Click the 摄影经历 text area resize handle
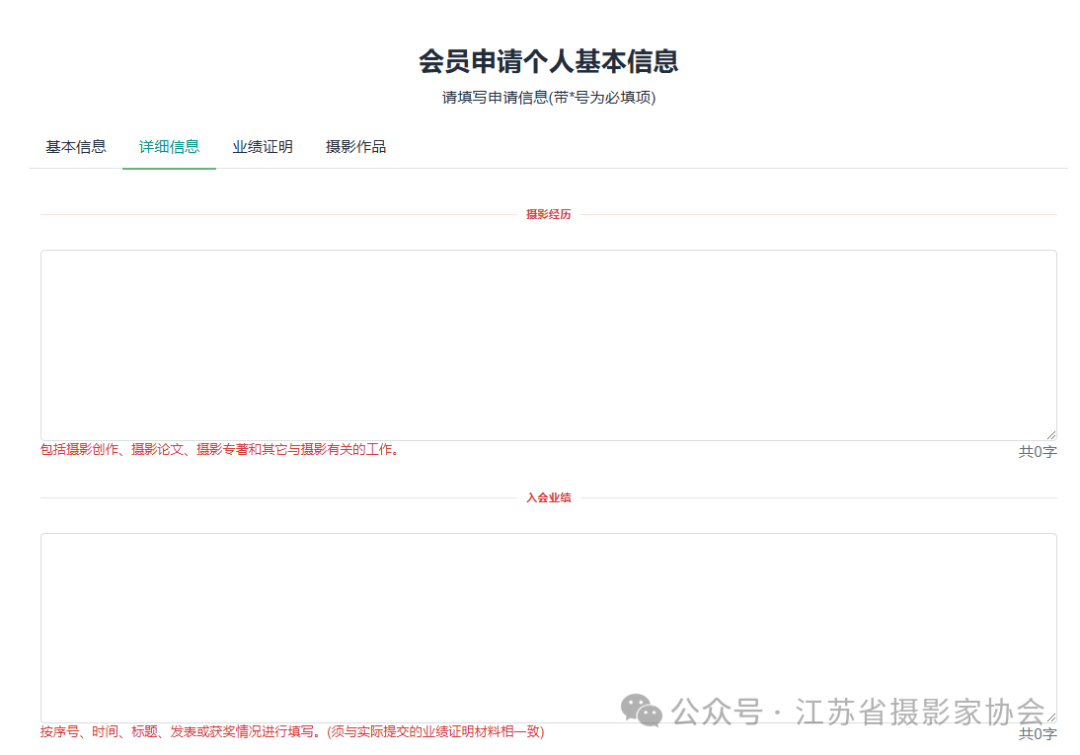Screen dimensions: 1080x755 click(1051, 435)
